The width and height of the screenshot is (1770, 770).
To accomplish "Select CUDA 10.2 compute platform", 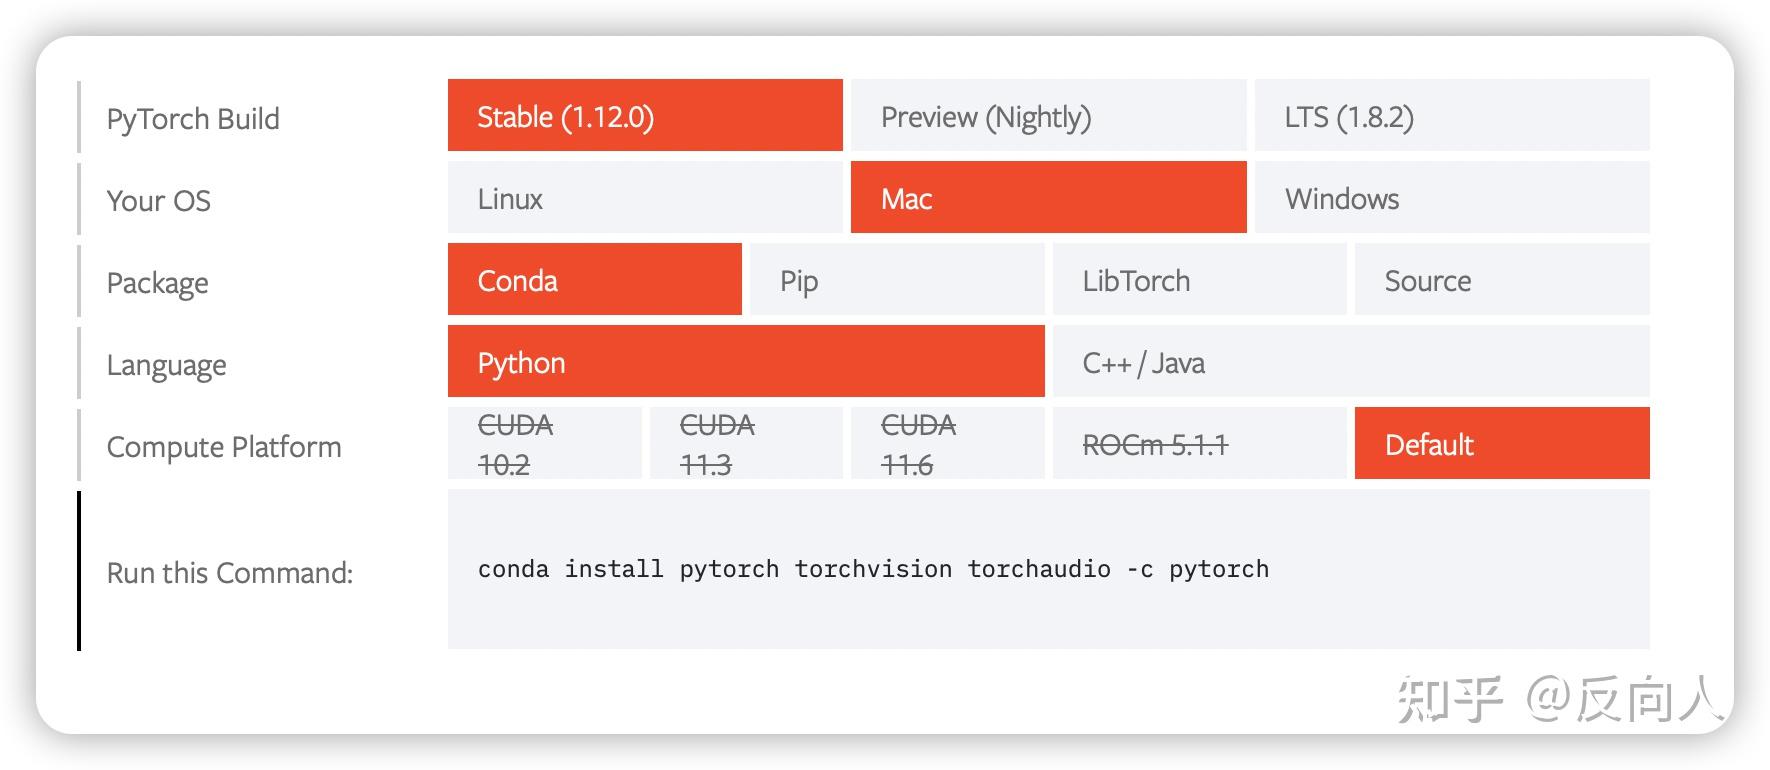I will point(544,443).
